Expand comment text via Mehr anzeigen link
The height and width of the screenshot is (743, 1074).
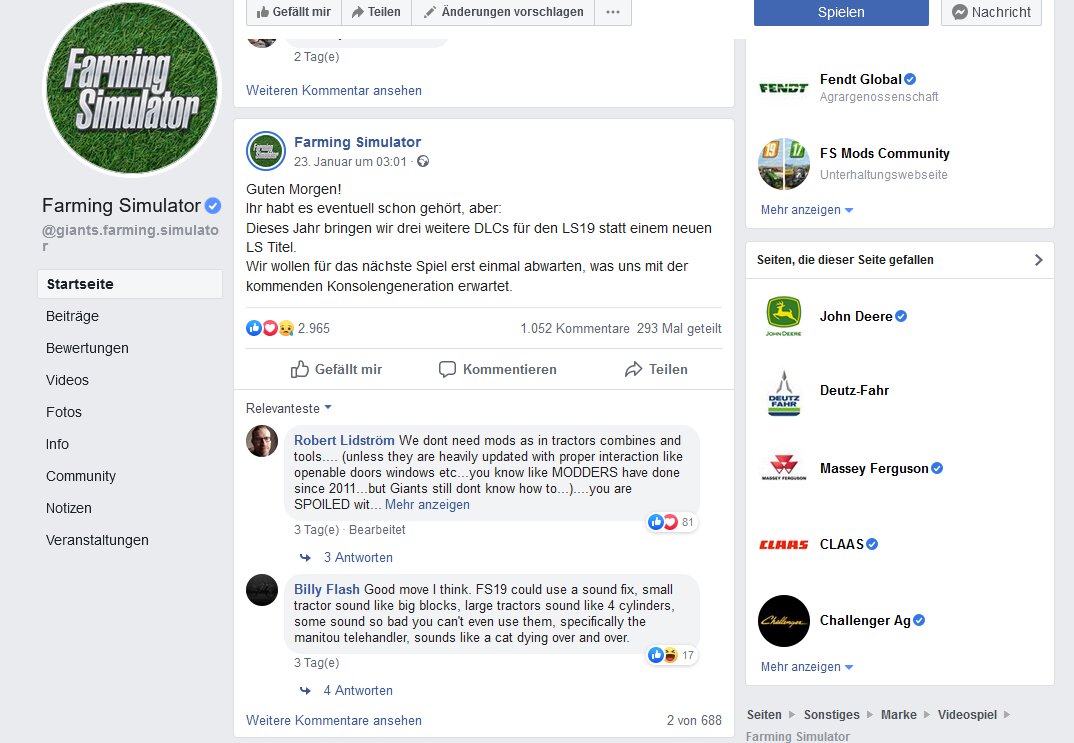[x=427, y=505]
